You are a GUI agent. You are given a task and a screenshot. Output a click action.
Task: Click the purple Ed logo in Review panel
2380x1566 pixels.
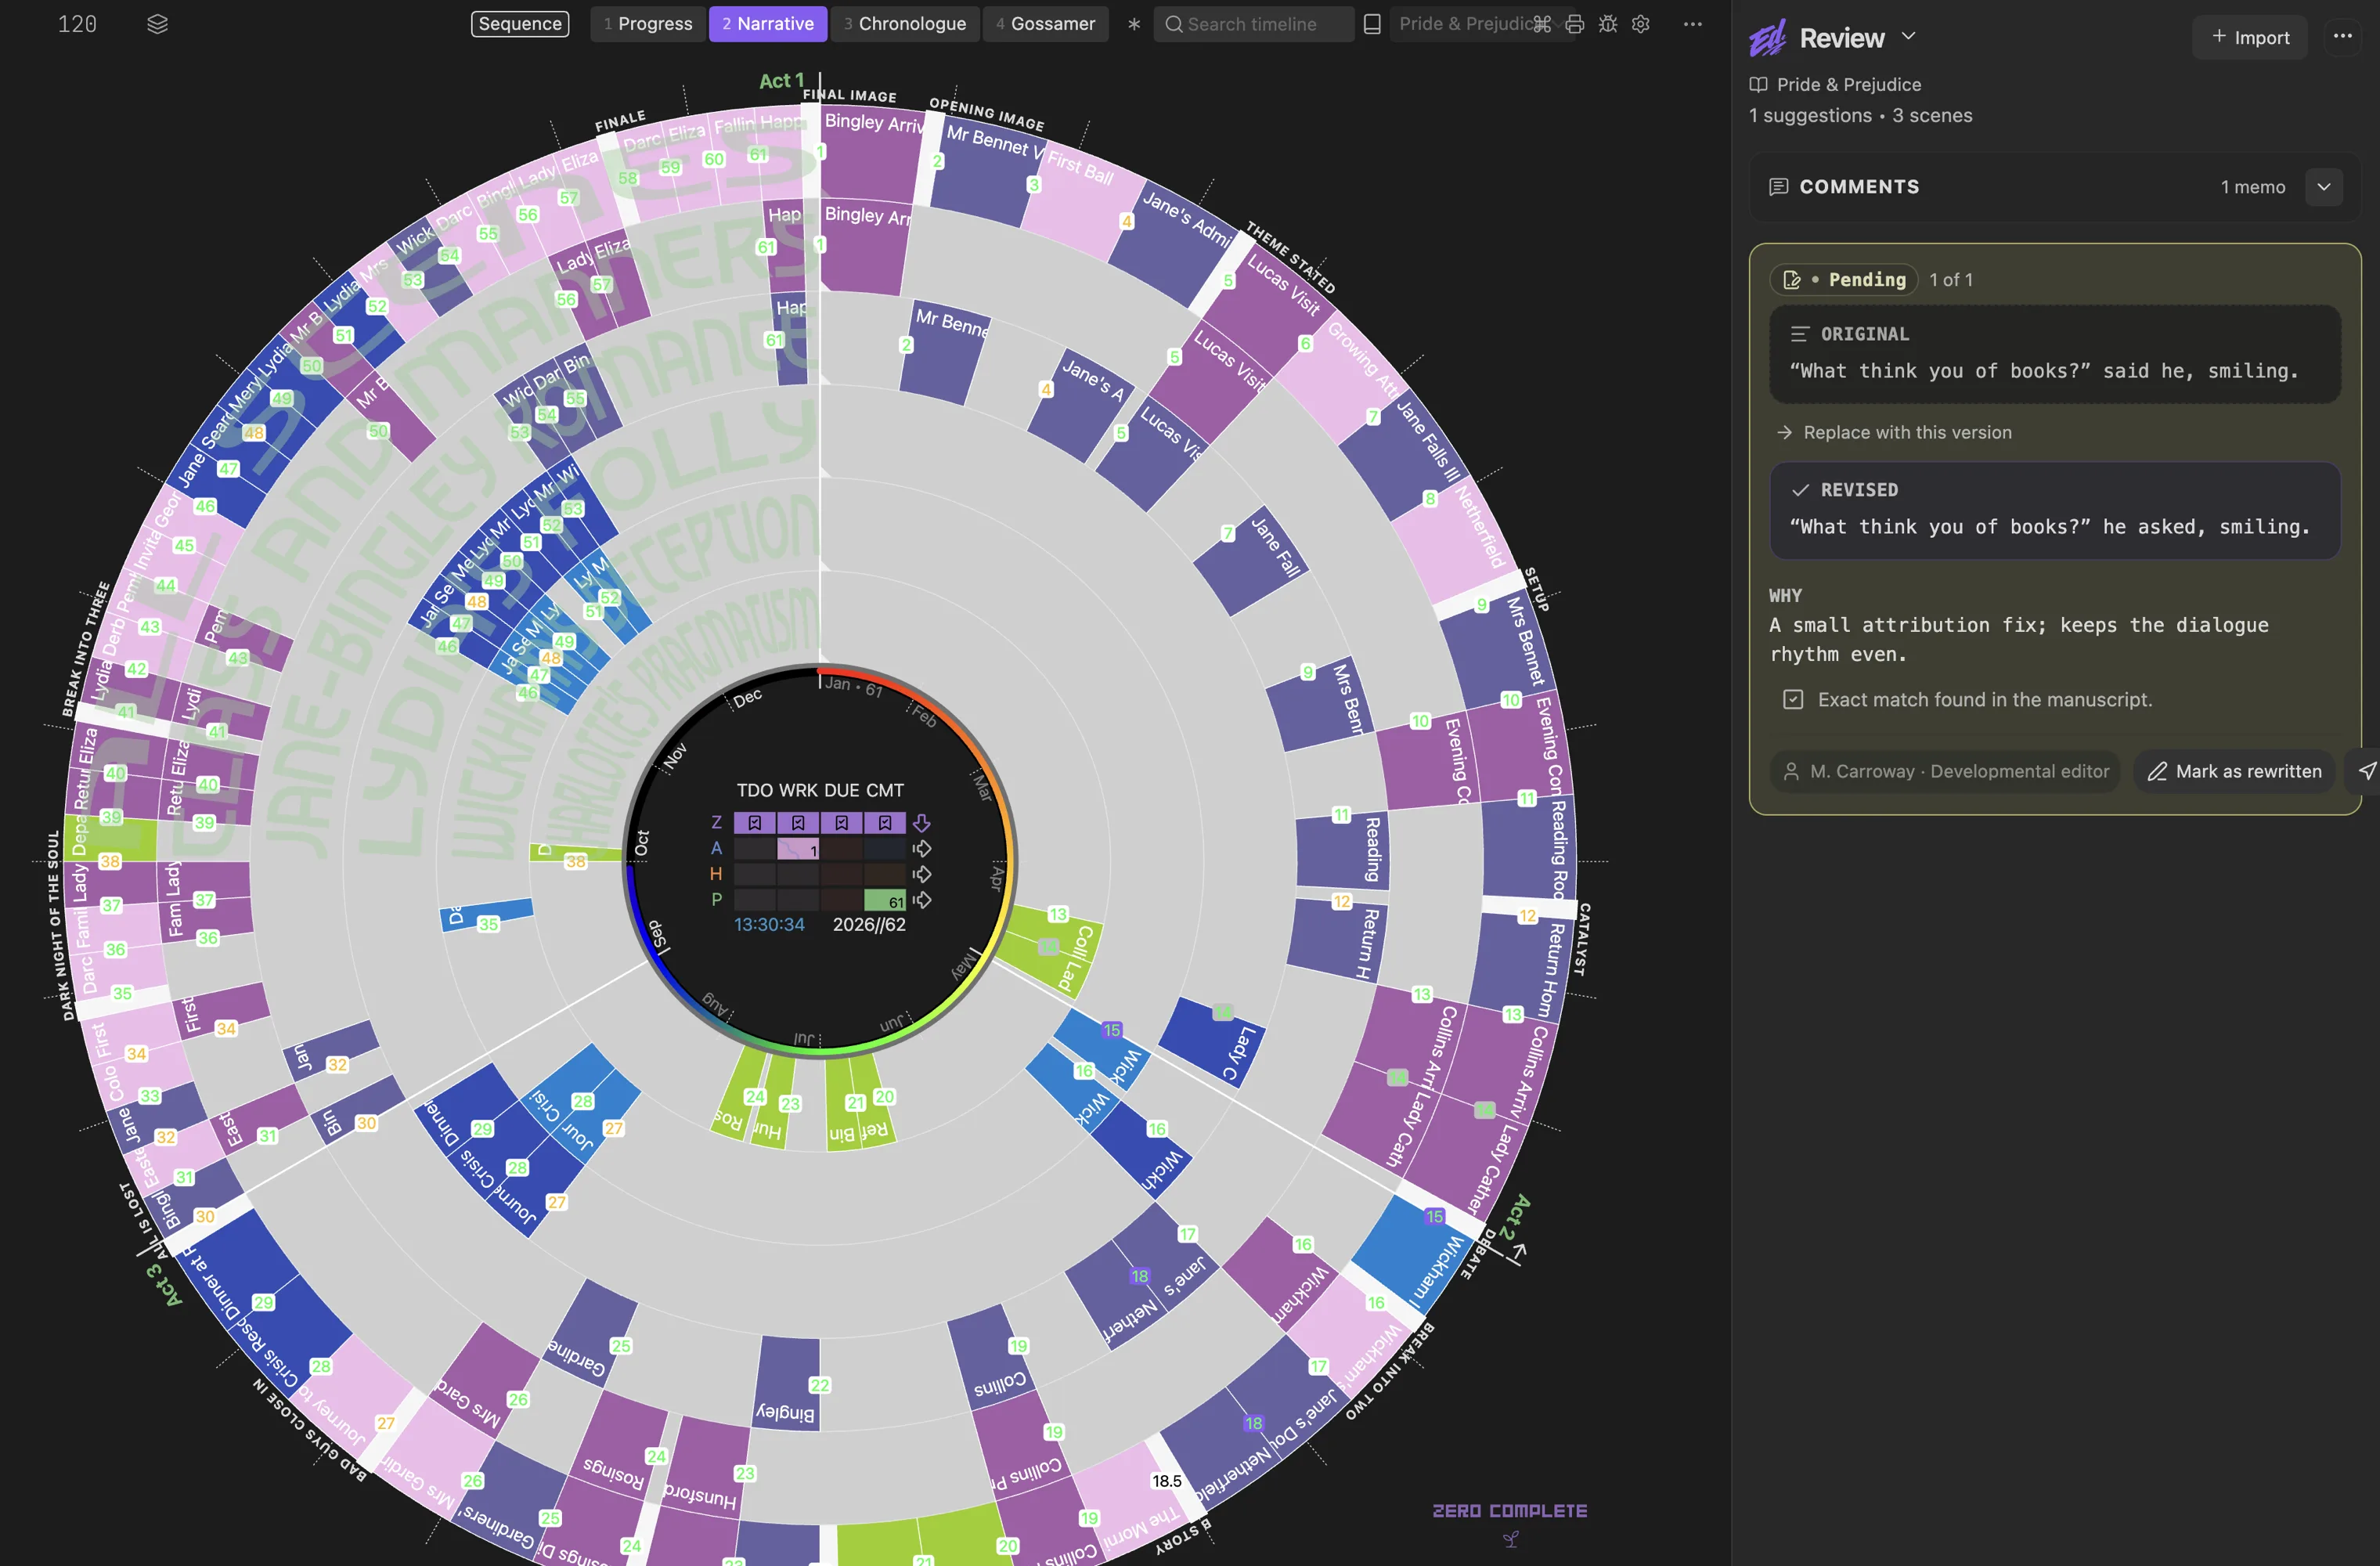[x=1767, y=39]
